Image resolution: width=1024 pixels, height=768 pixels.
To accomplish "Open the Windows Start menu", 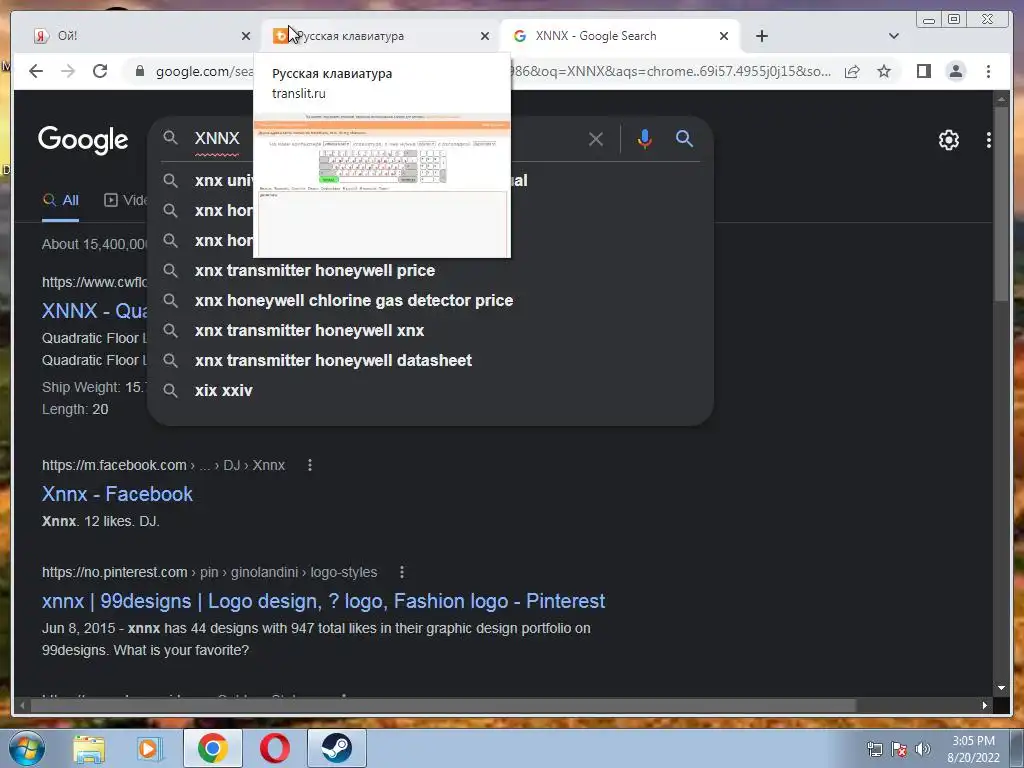I will pos(27,748).
